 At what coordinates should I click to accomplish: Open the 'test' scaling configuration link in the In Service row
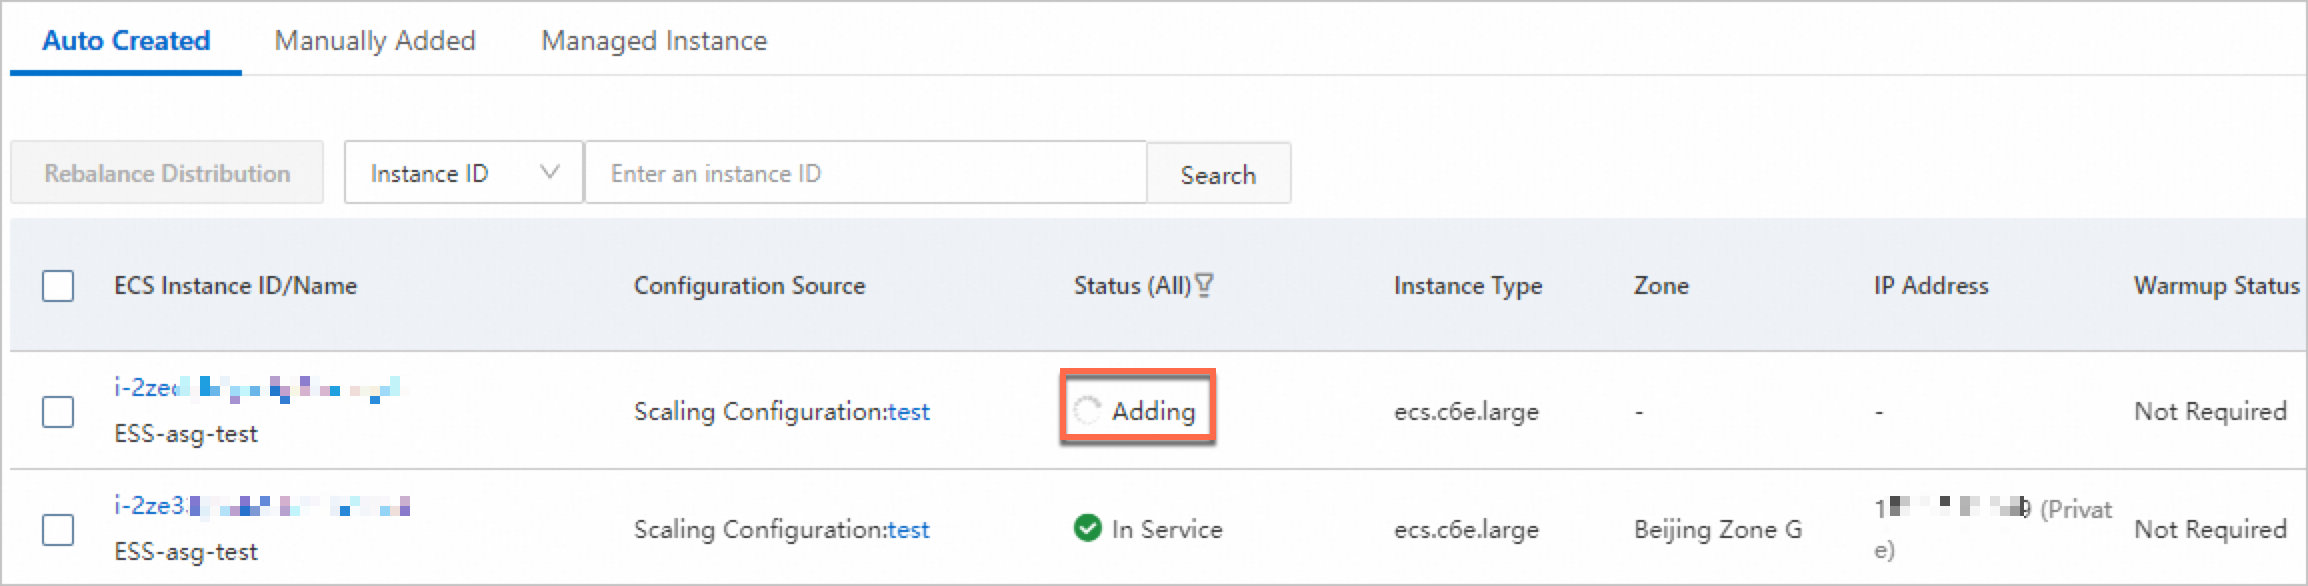point(909,529)
